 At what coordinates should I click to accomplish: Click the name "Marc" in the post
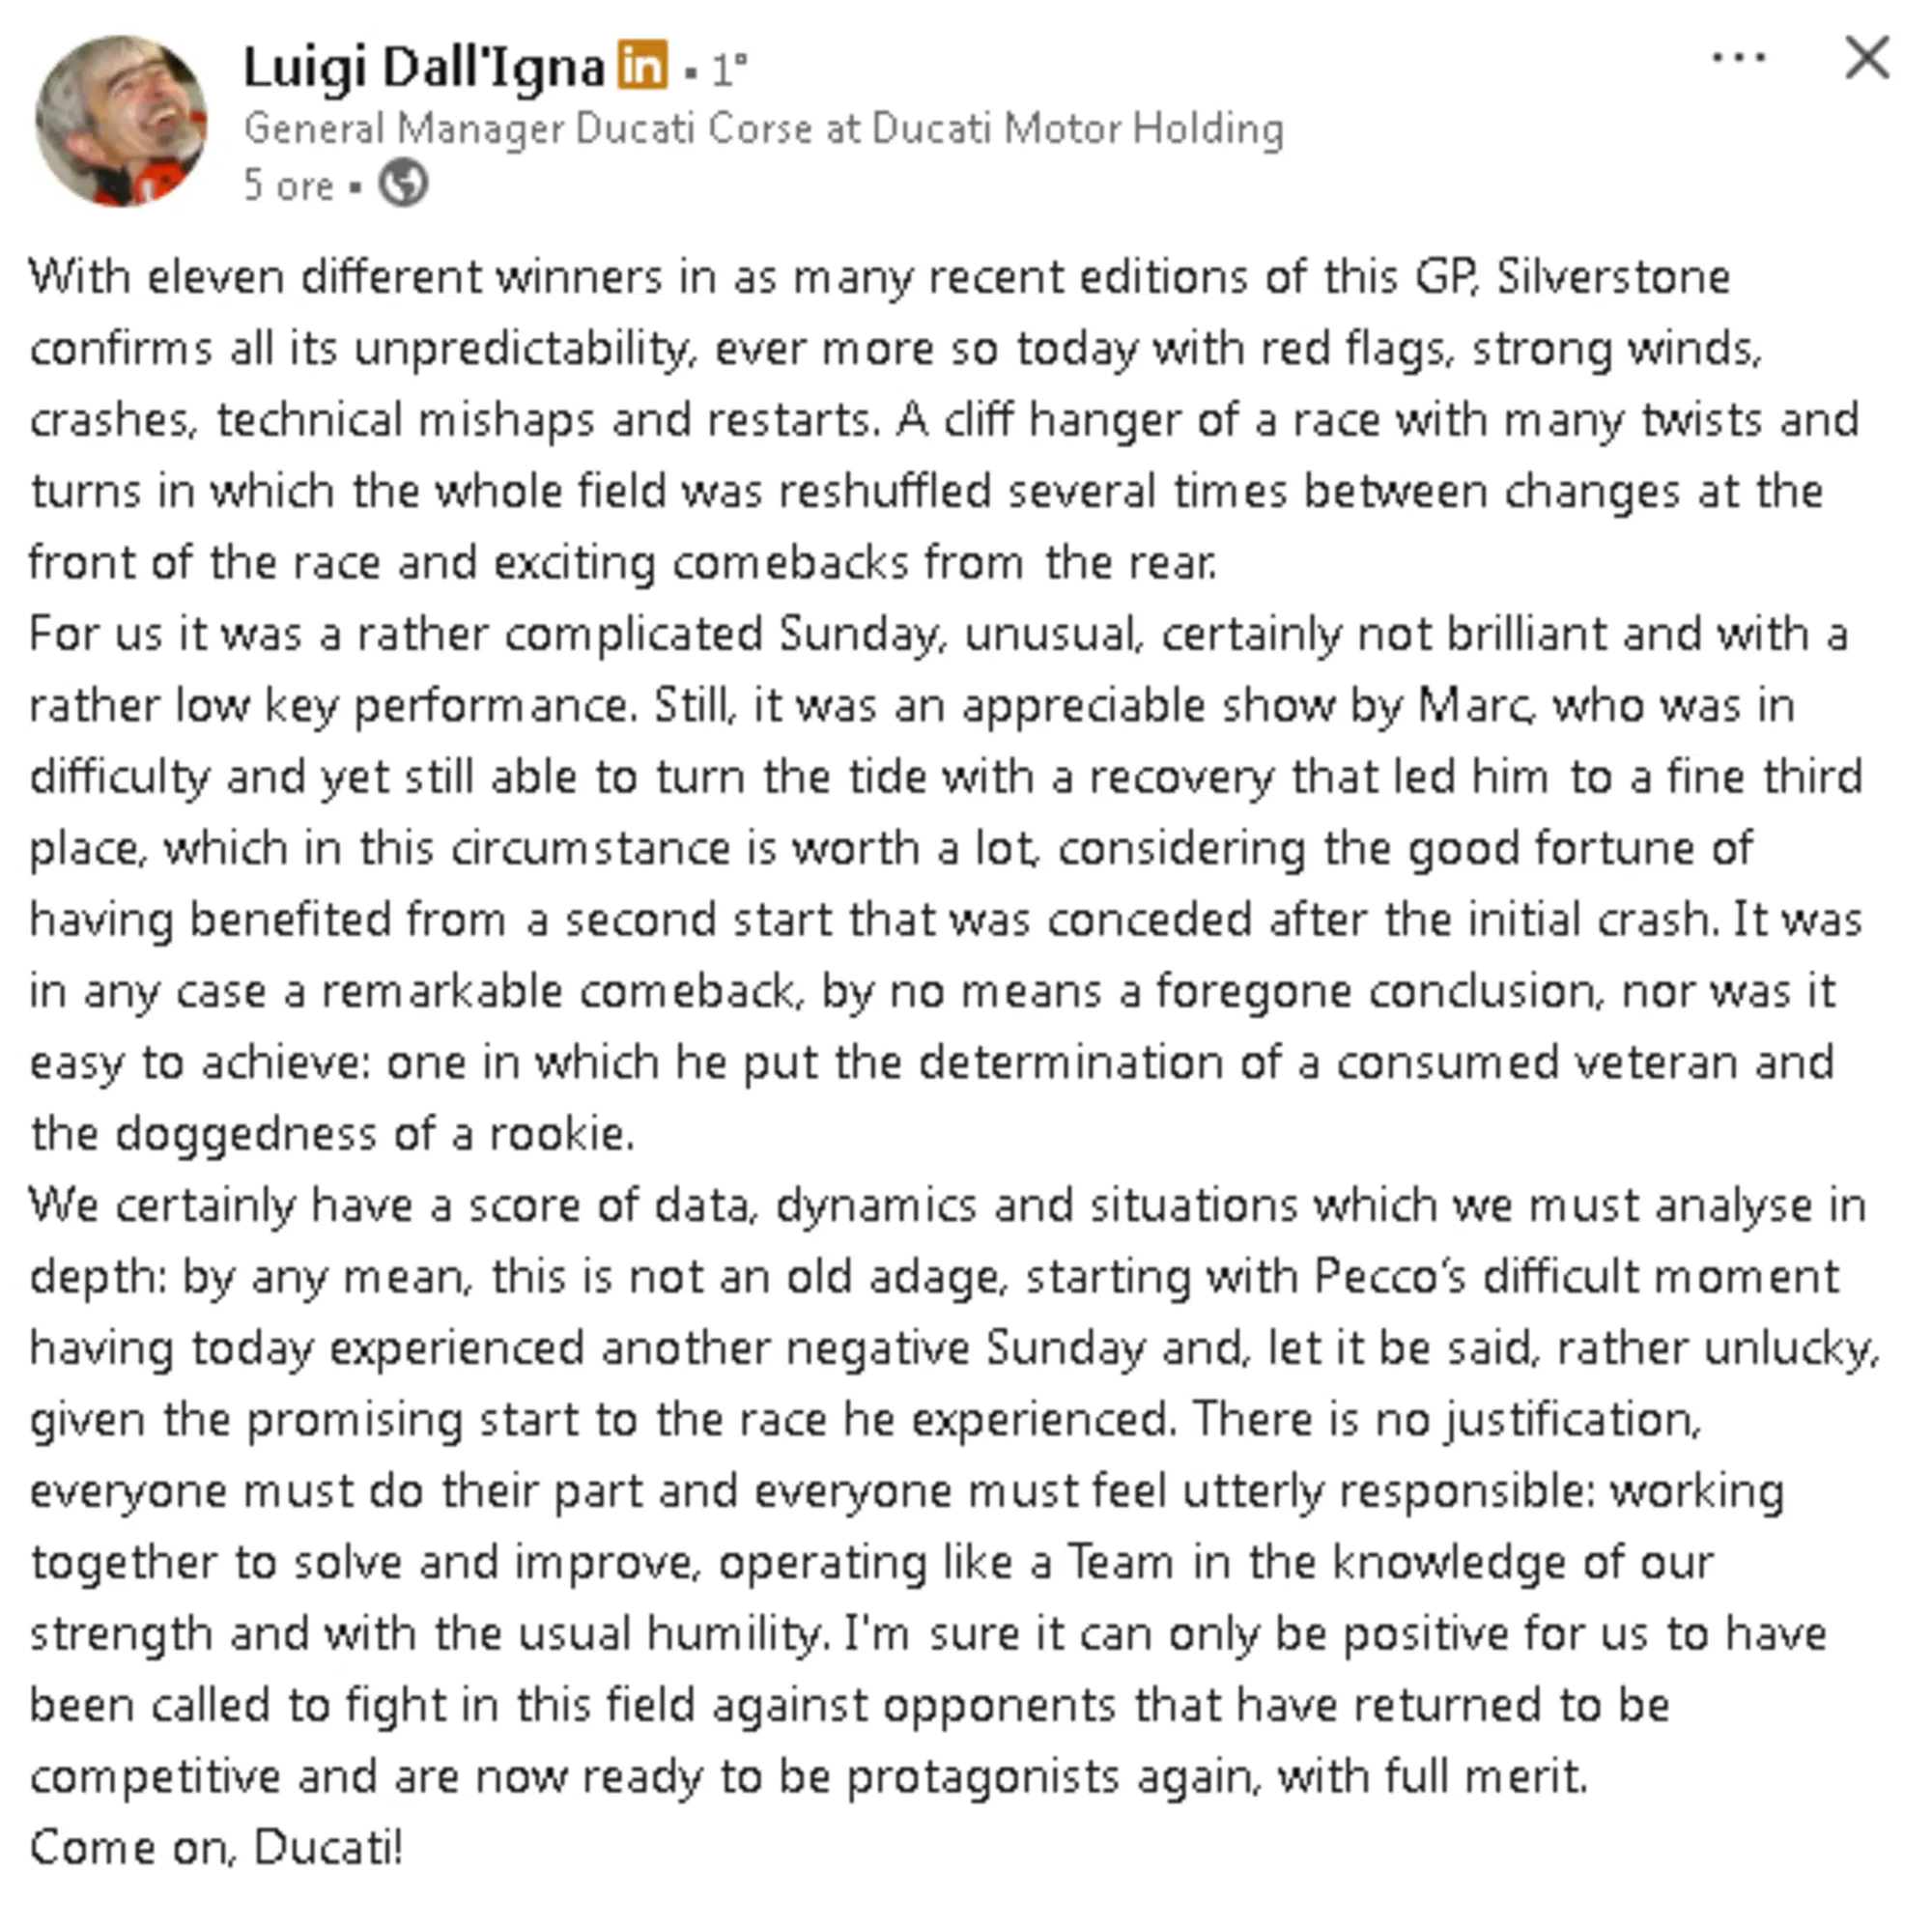point(1472,706)
